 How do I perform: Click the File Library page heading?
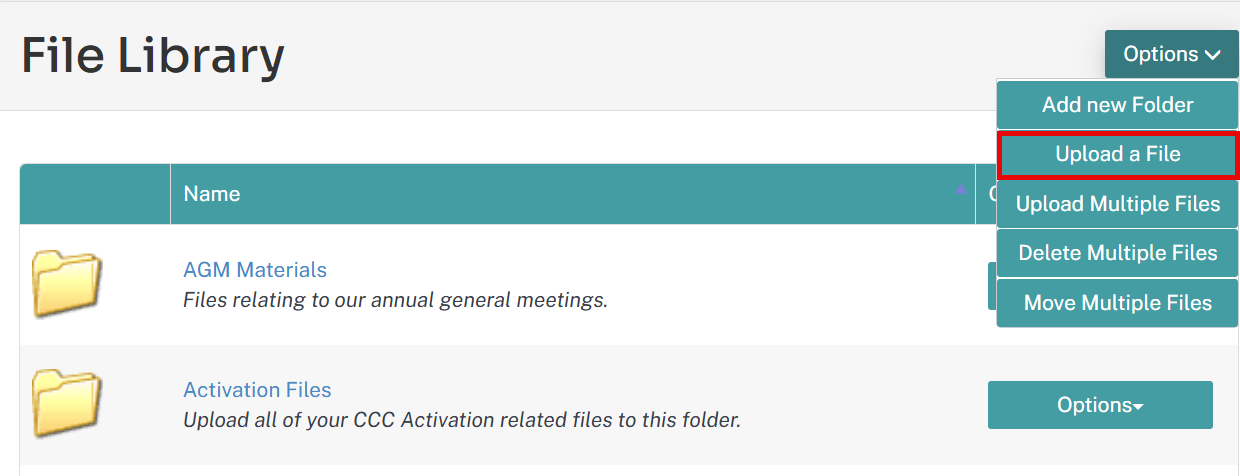(x=153, y=56)
